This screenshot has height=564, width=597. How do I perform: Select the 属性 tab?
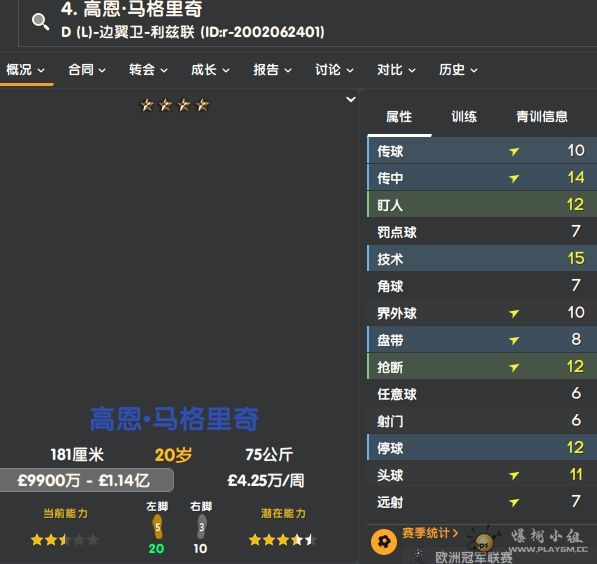point(399,117)
